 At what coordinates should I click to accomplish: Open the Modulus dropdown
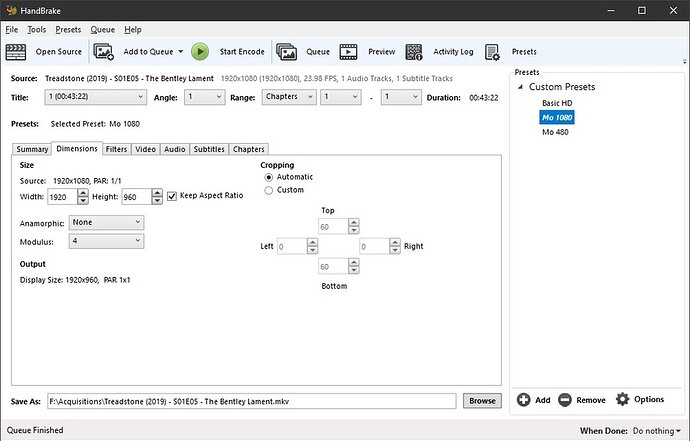click(x=106, y=241)
